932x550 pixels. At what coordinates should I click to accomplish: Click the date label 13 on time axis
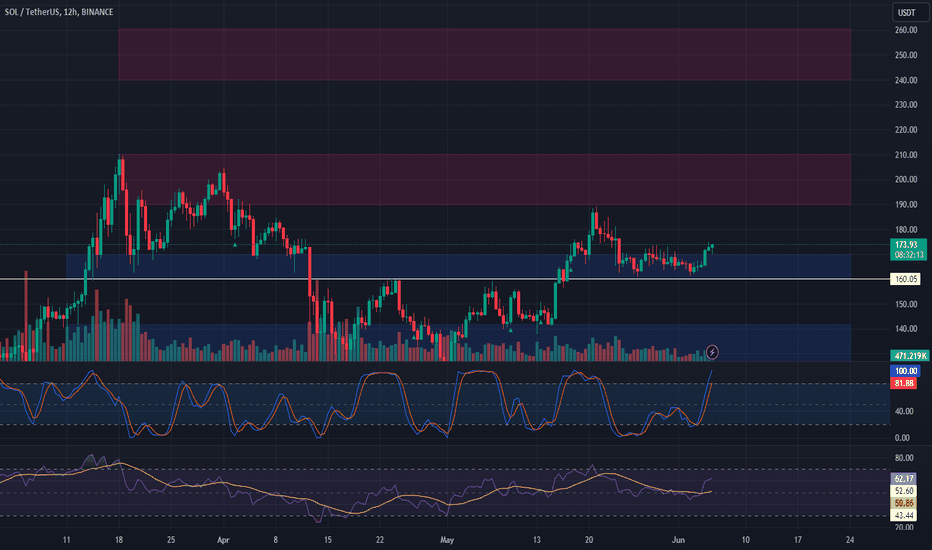(x=536, y=540)
